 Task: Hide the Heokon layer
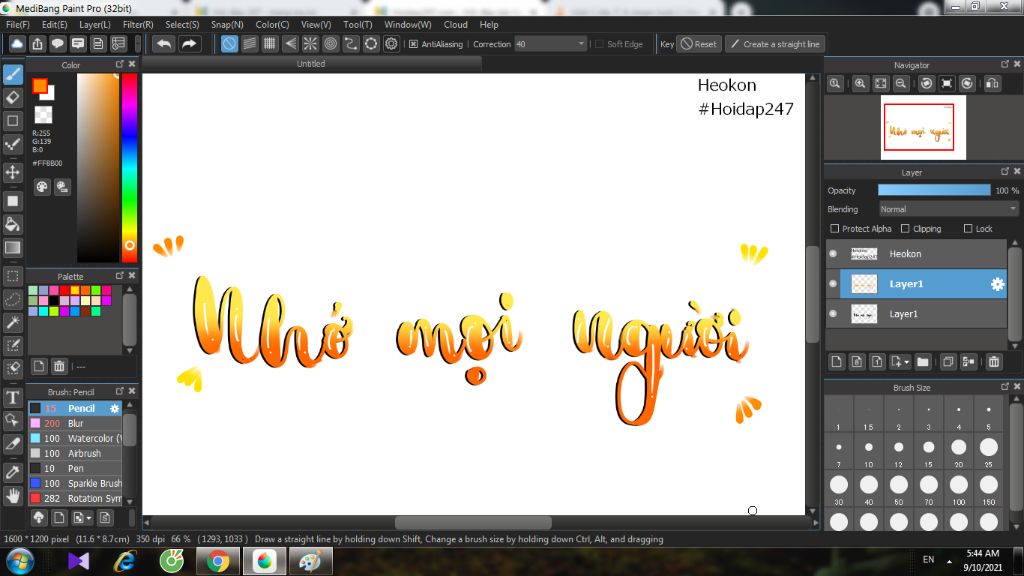(833, 254)
